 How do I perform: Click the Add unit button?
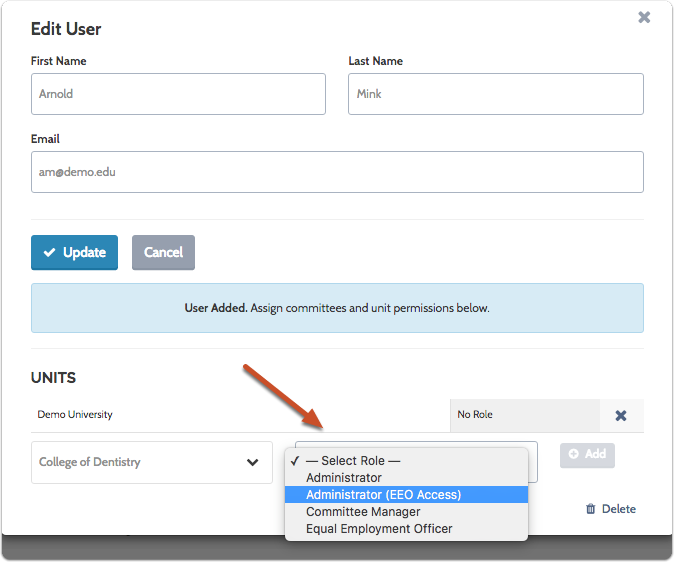point(587,455)
